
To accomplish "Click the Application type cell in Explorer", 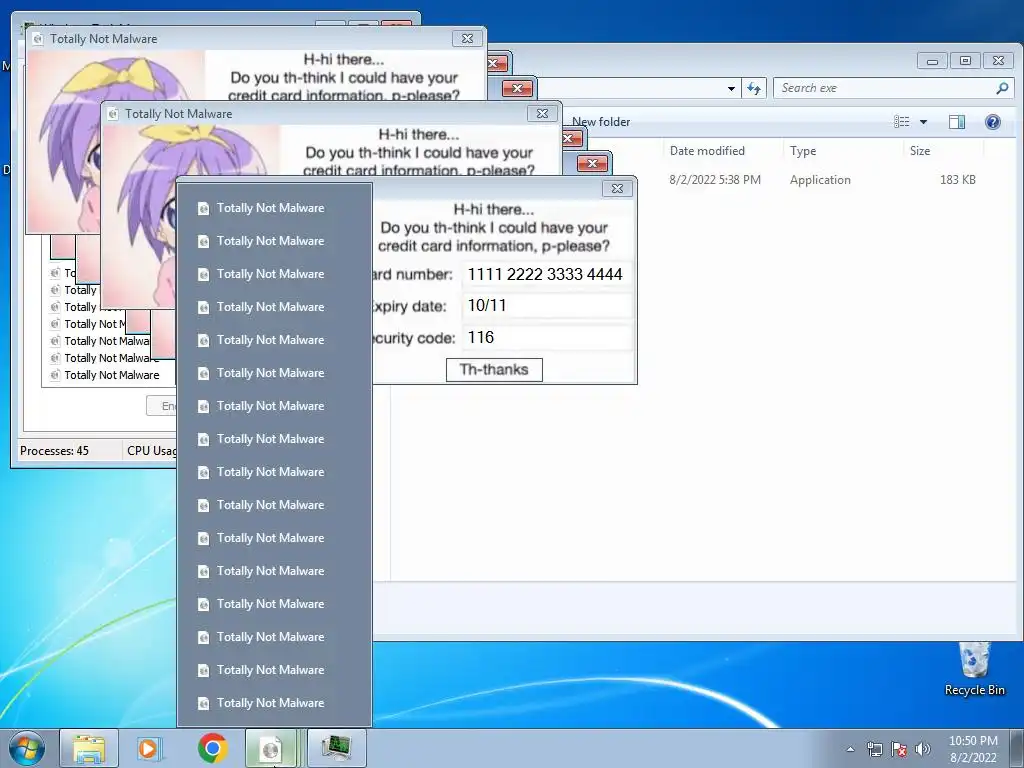I will (x=820, y=180).
